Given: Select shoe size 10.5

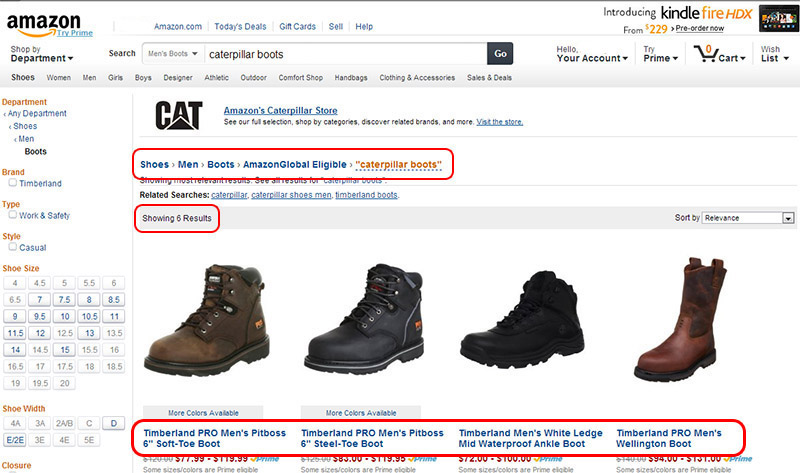Looking at the screenshot, I should pos(87,315).
